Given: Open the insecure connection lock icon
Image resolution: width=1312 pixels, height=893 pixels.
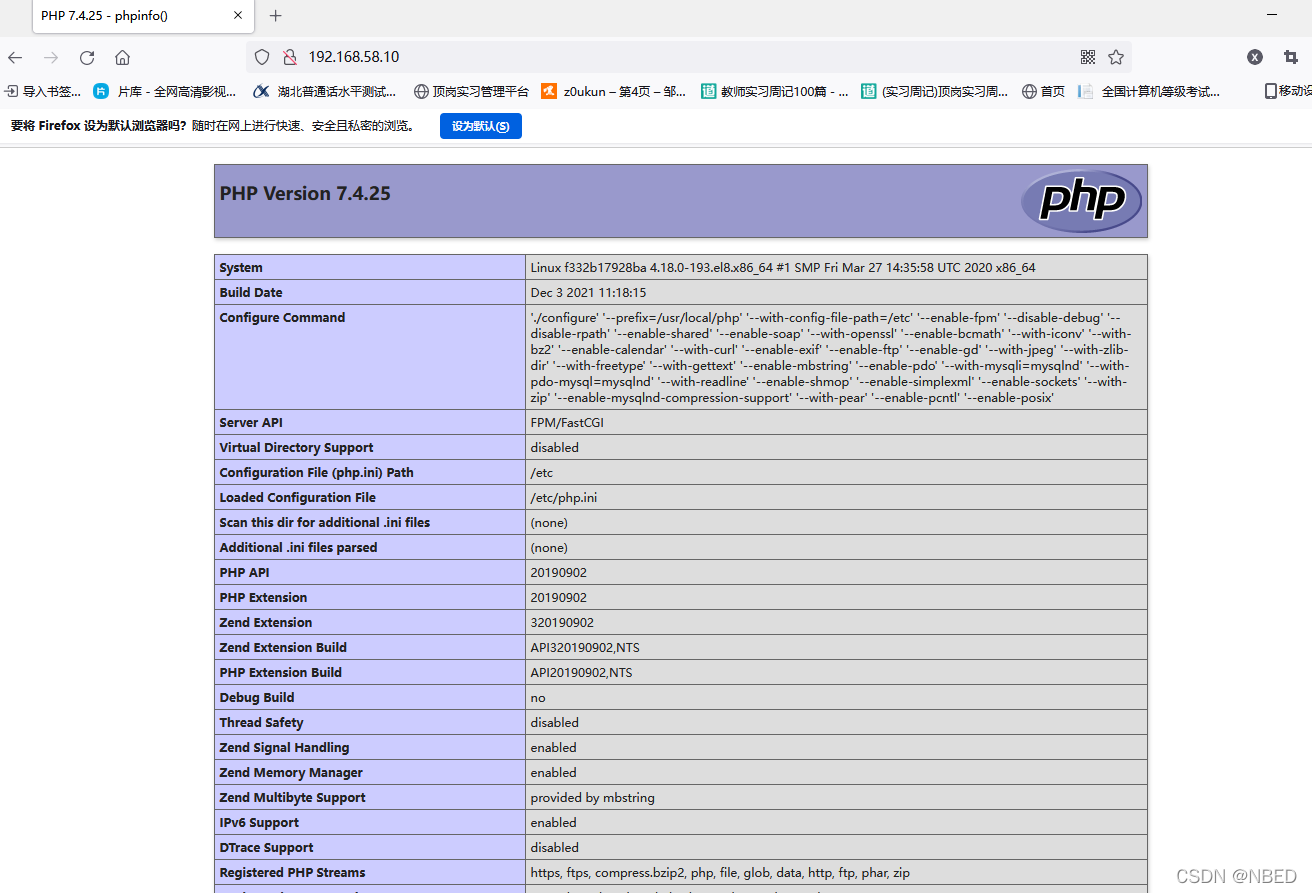Looking at the screenshot, I should (290, 57).
